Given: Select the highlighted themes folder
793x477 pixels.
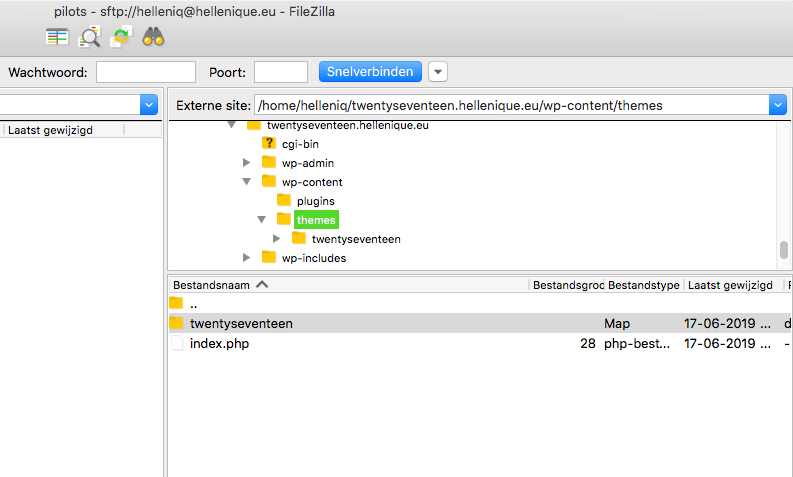Looking at the screenshot, I should coord(316,220).
